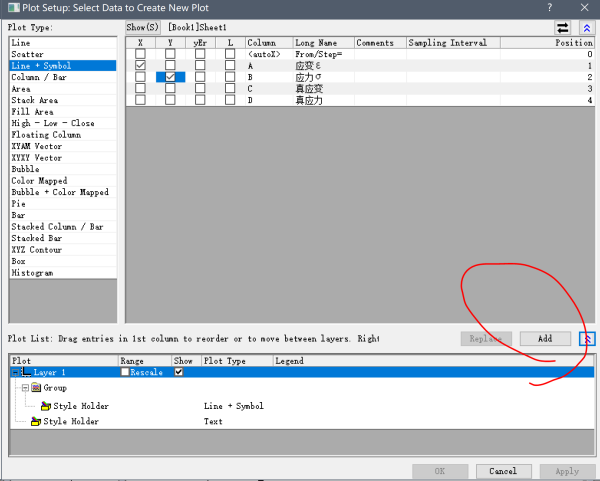600x481 pixels.
Task: Toggle the Show checkbox for Layer 1
Action: point(179,372)
